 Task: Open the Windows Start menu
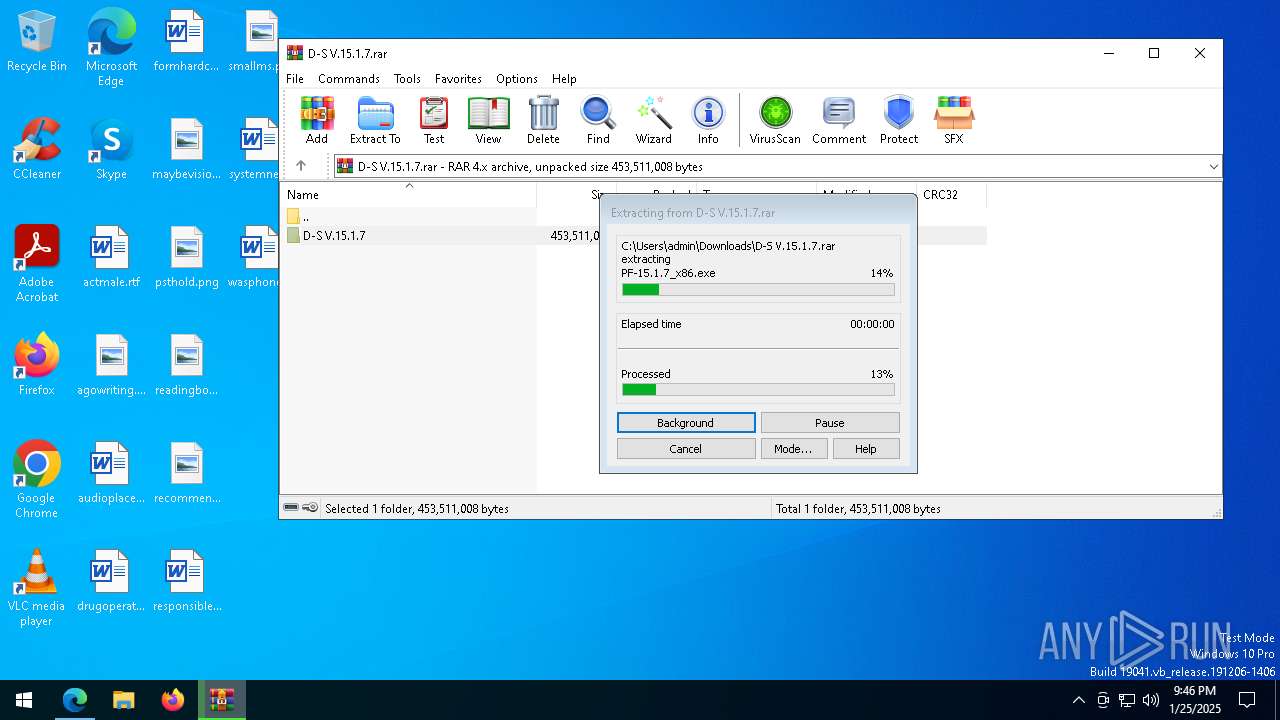[x=24, y=700]
